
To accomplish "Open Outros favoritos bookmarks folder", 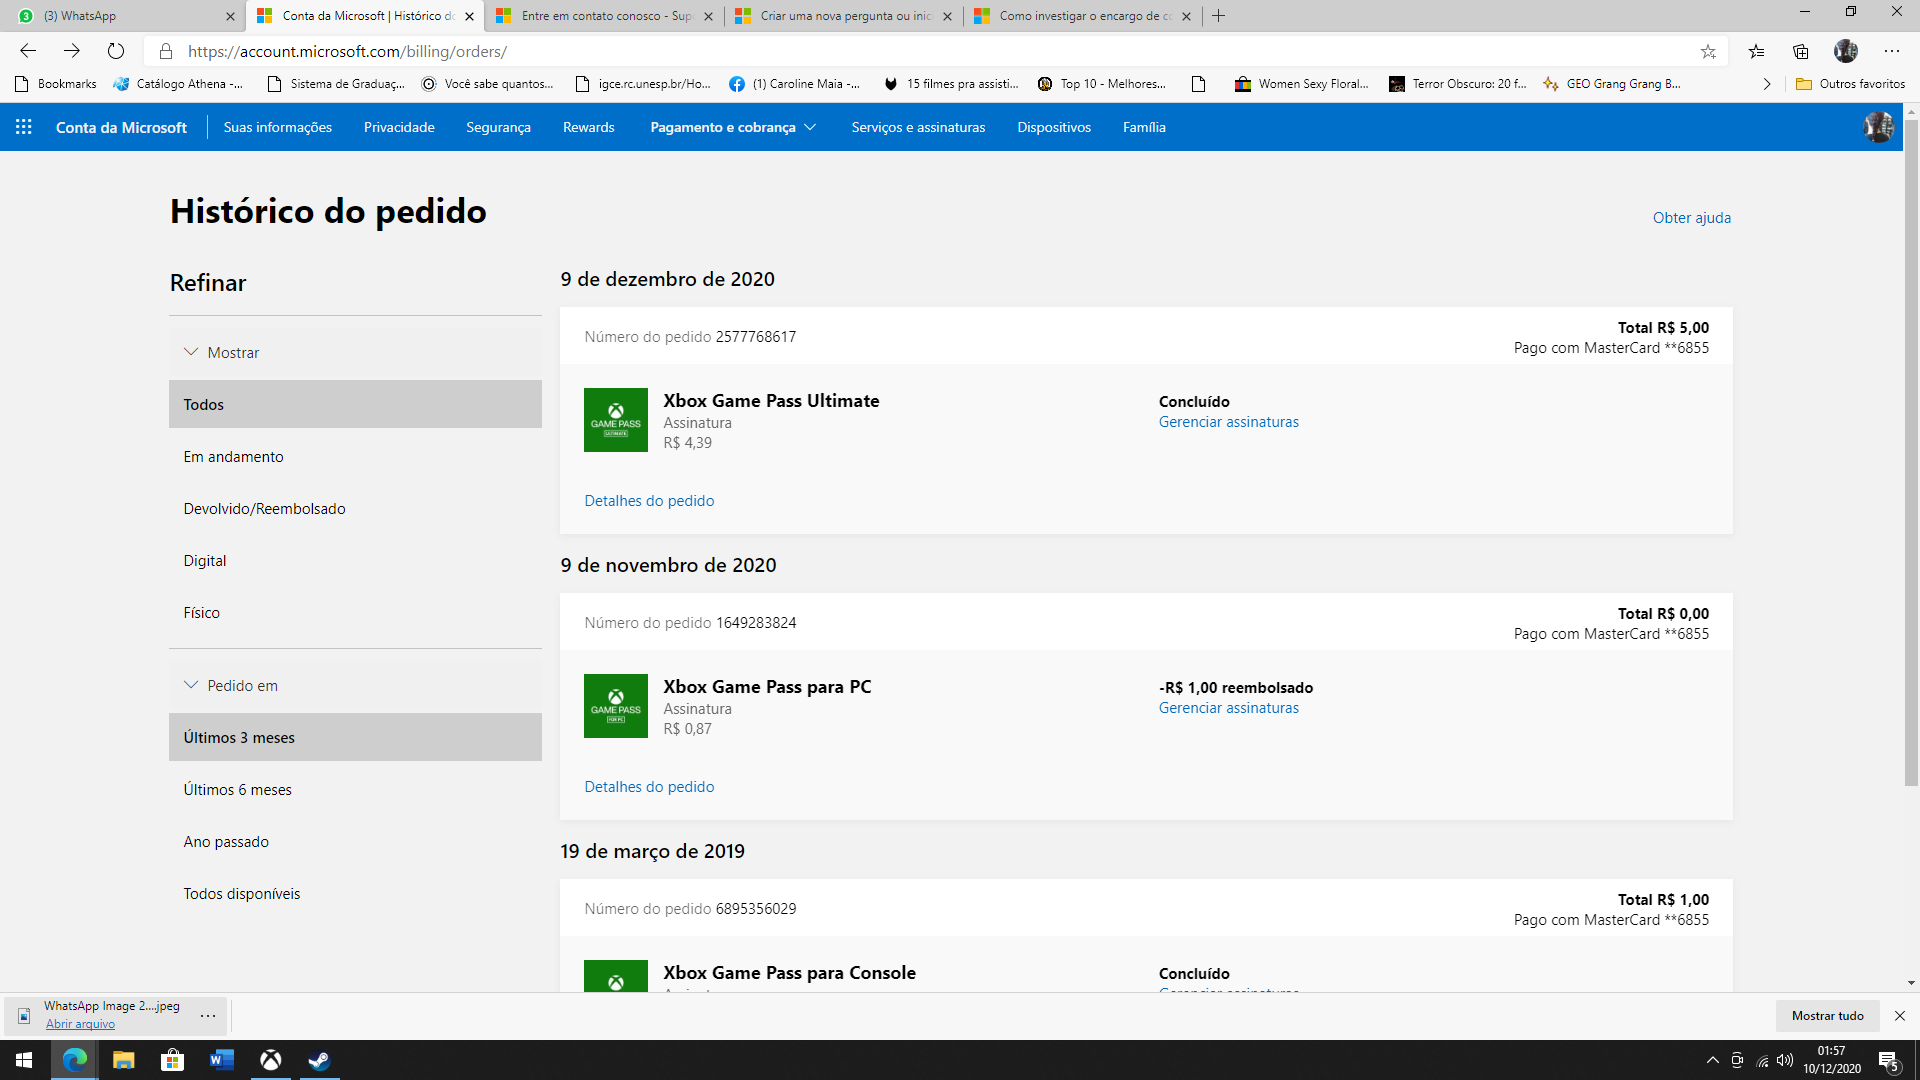I will 1850,84.
